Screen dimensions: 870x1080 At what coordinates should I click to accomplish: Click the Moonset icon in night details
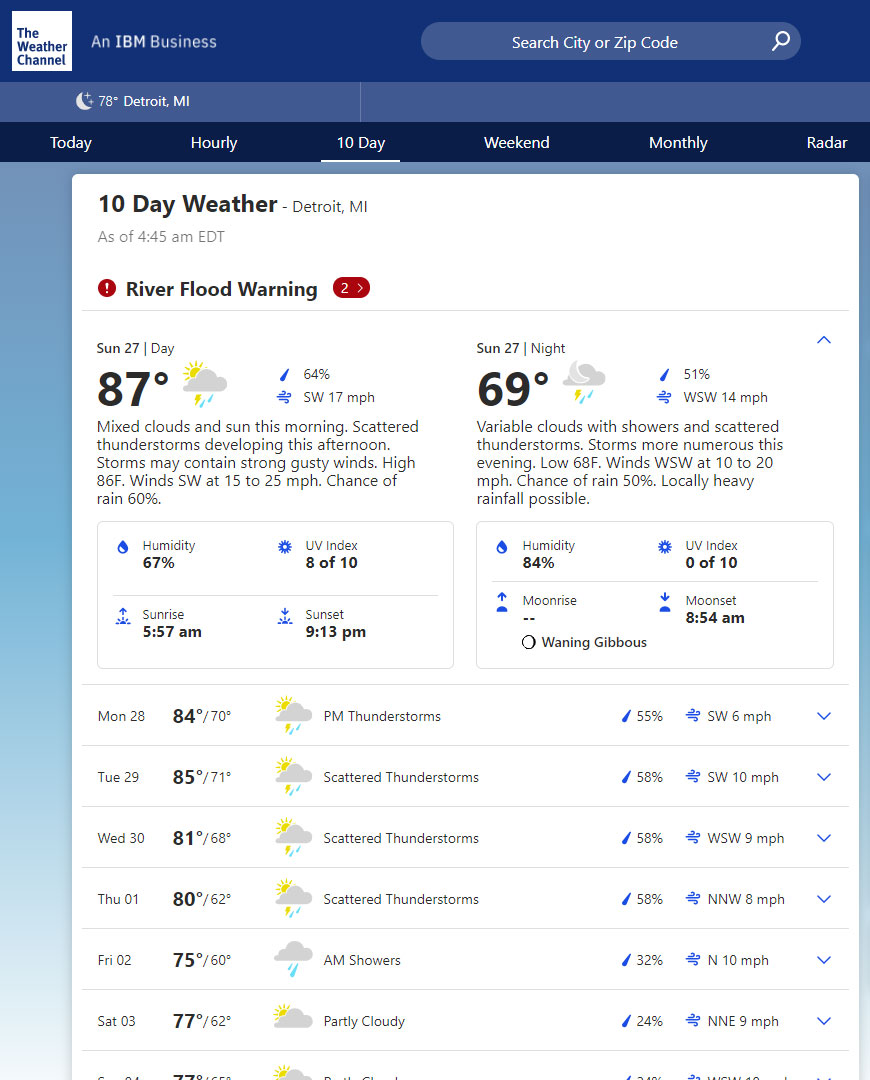(665, 602)
